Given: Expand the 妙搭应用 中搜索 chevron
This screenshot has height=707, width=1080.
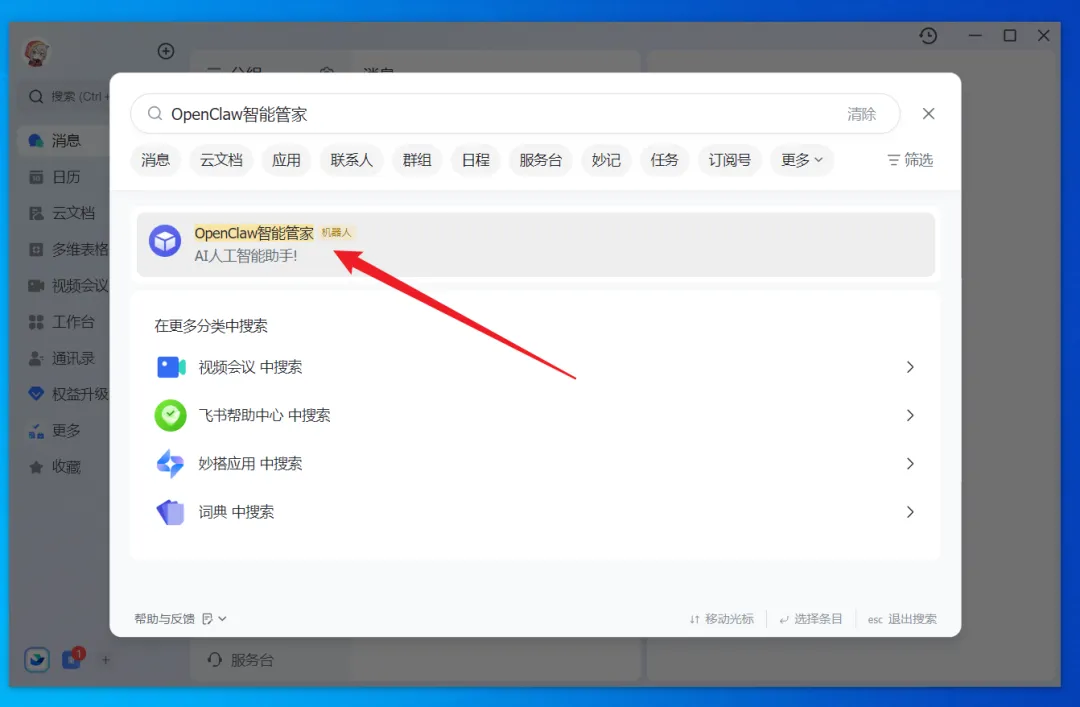Looking at the screenshot, I should pyautogui.click(x=910, y=464).
